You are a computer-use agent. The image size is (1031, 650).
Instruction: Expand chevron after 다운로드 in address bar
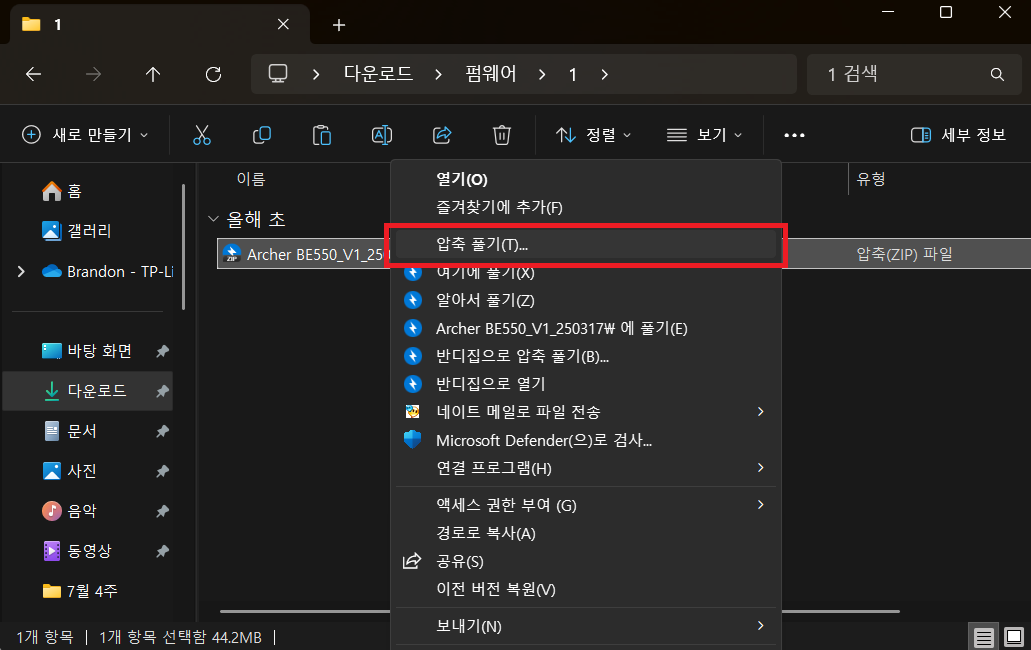pyautogui.click(x=438, y=75)
